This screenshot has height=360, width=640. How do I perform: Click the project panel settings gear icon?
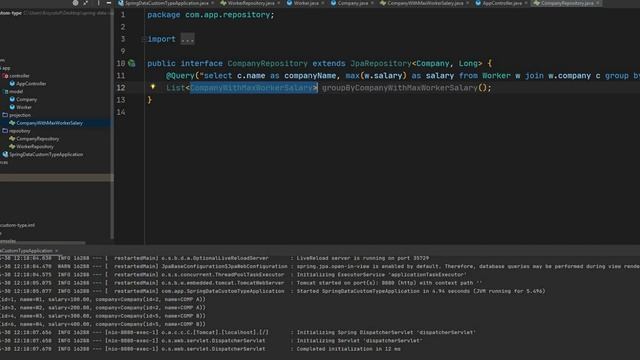76,3
